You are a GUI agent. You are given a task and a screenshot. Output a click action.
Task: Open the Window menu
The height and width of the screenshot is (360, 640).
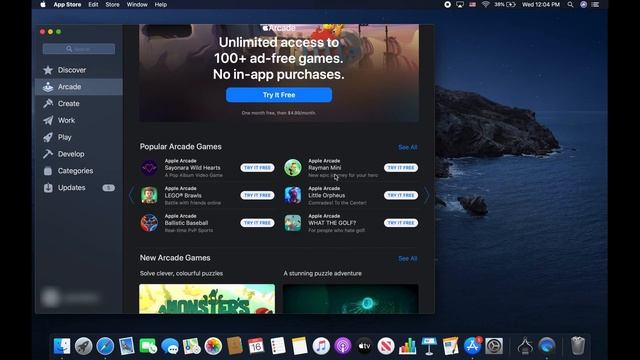tap(137, 4)
